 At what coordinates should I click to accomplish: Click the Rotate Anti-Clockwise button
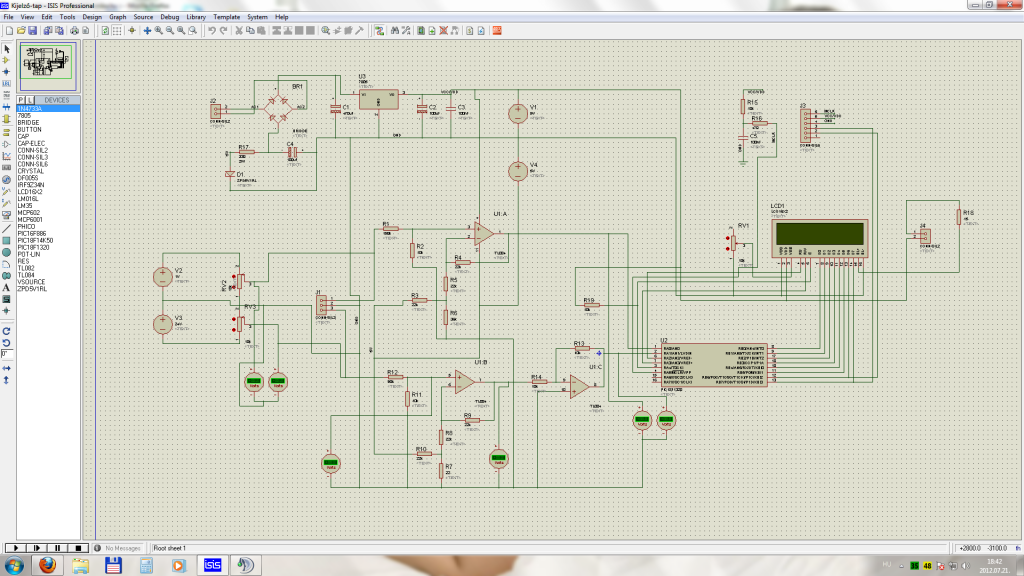(x=7, y=343)
